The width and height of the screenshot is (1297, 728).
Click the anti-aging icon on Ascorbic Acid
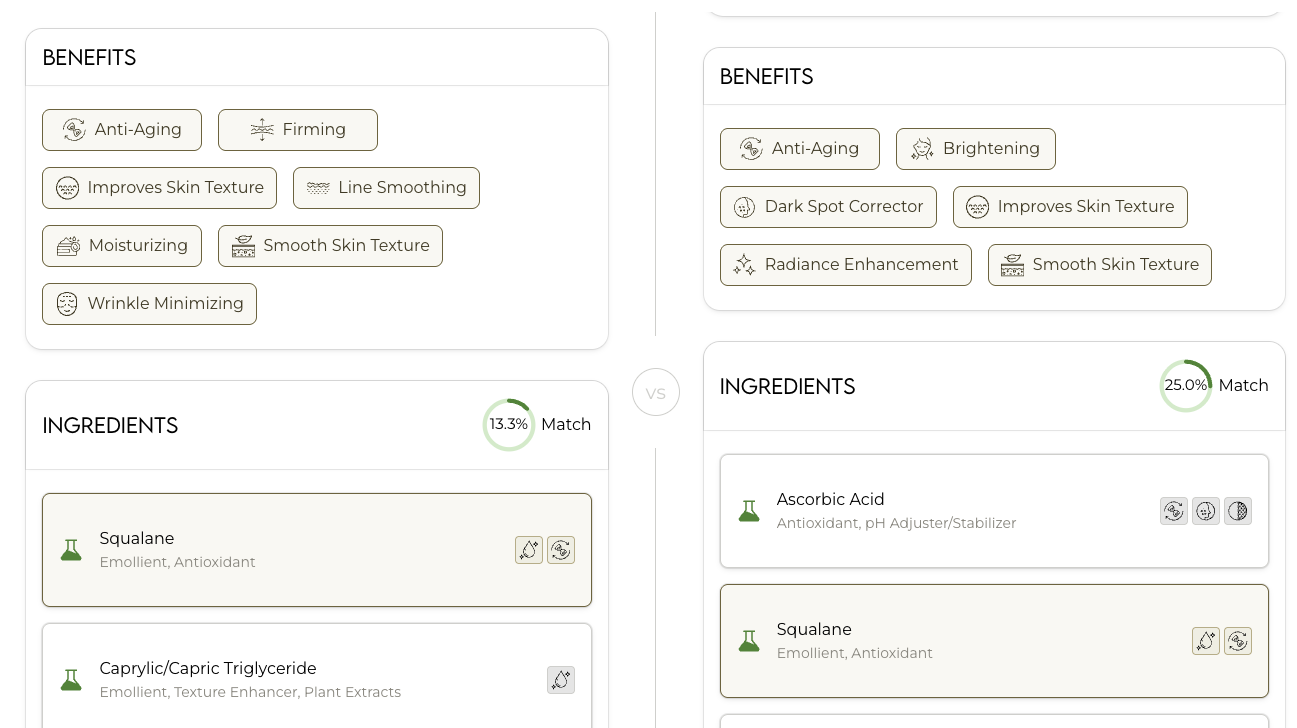click(x=1174, y=511)
